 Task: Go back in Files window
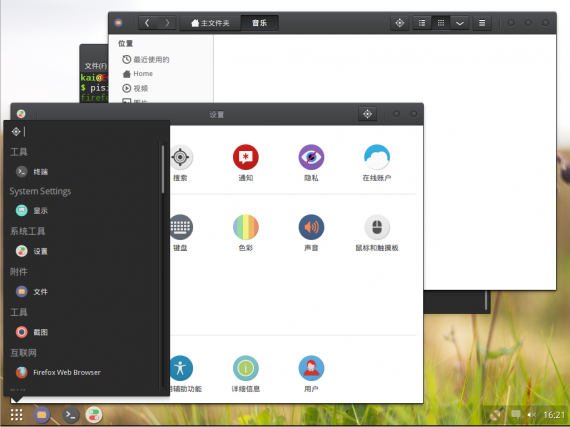[x=147, y=23]
